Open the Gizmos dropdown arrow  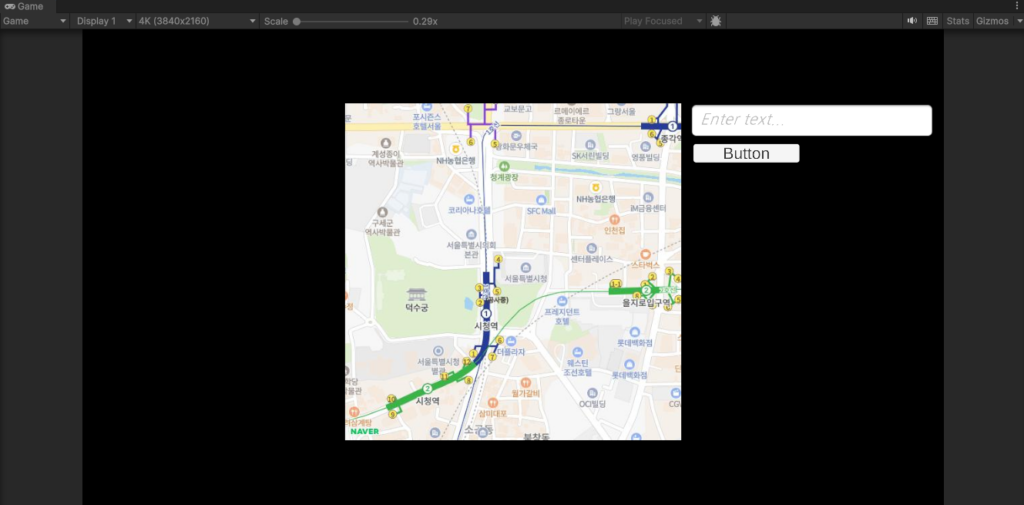point(1018,21)
